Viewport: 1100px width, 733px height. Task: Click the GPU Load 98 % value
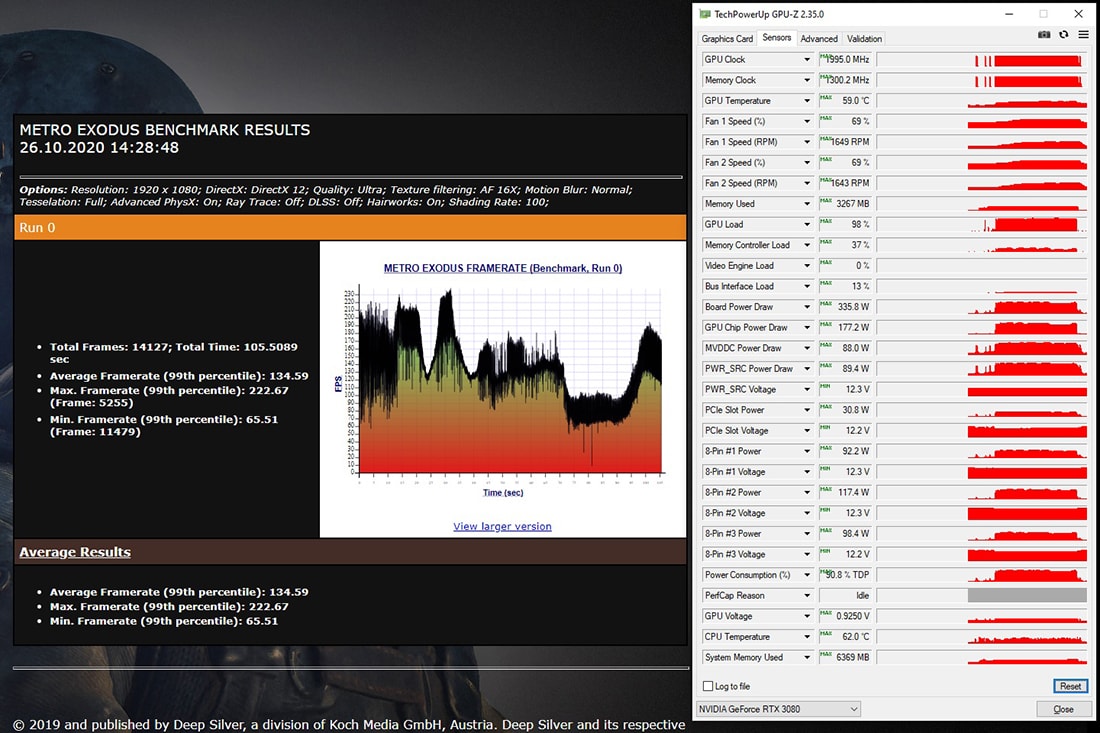[x=845, y=224]
